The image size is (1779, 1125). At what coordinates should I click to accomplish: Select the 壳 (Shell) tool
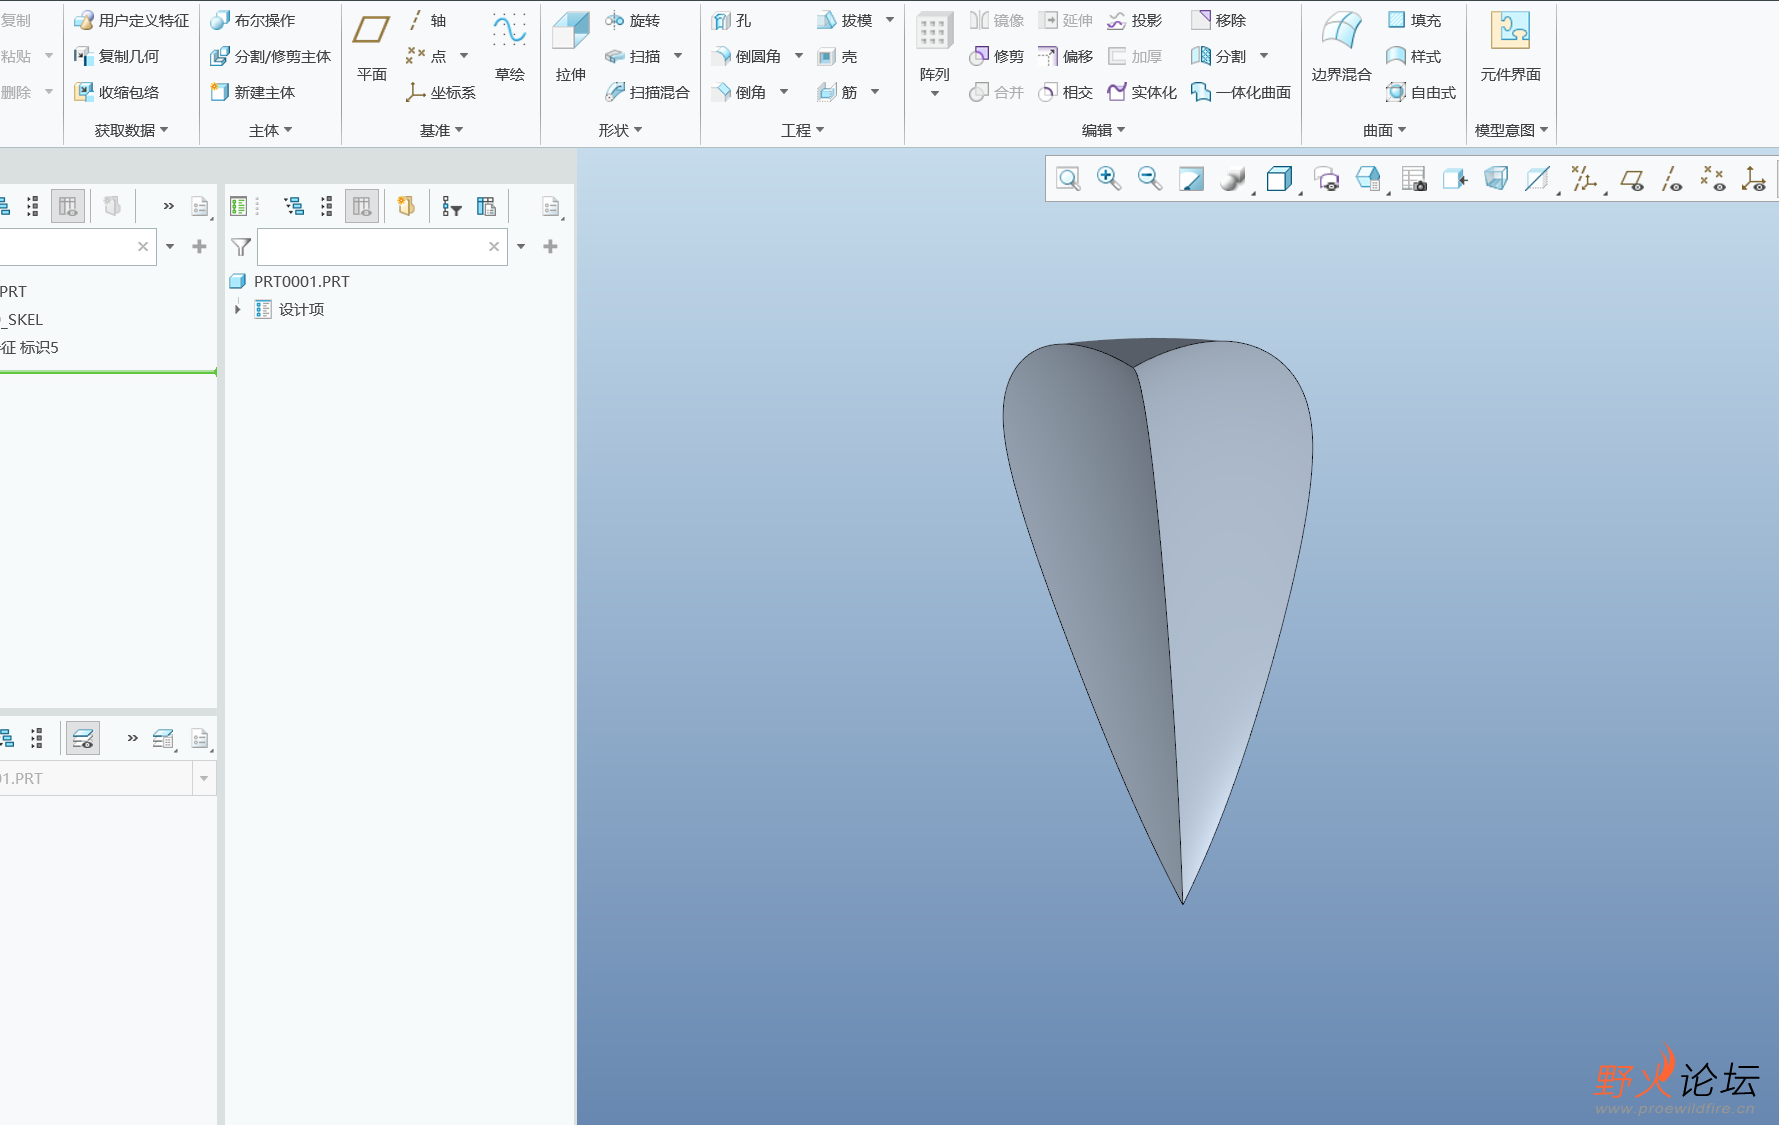tap(837, 56)
